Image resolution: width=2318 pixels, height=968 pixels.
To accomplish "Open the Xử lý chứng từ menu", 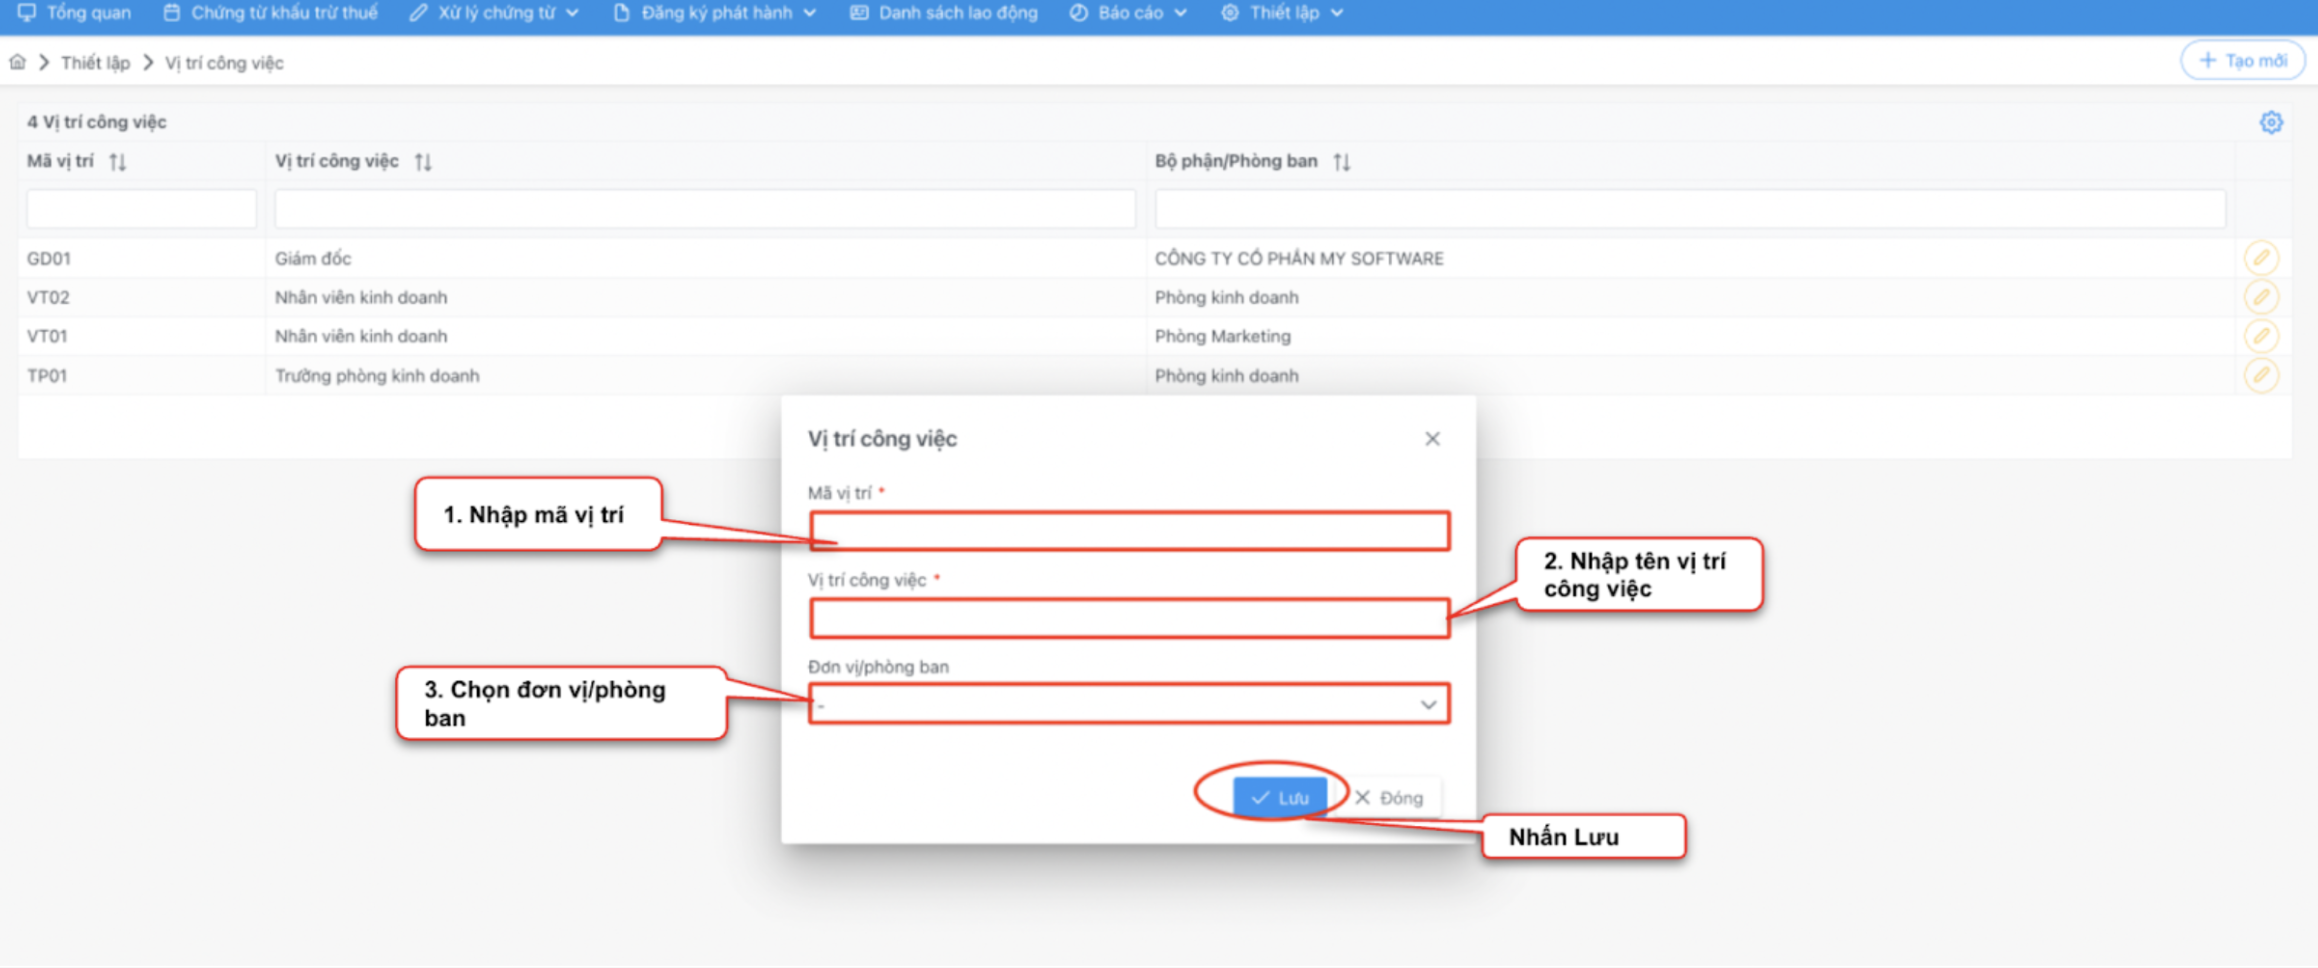I will (494, 13).
